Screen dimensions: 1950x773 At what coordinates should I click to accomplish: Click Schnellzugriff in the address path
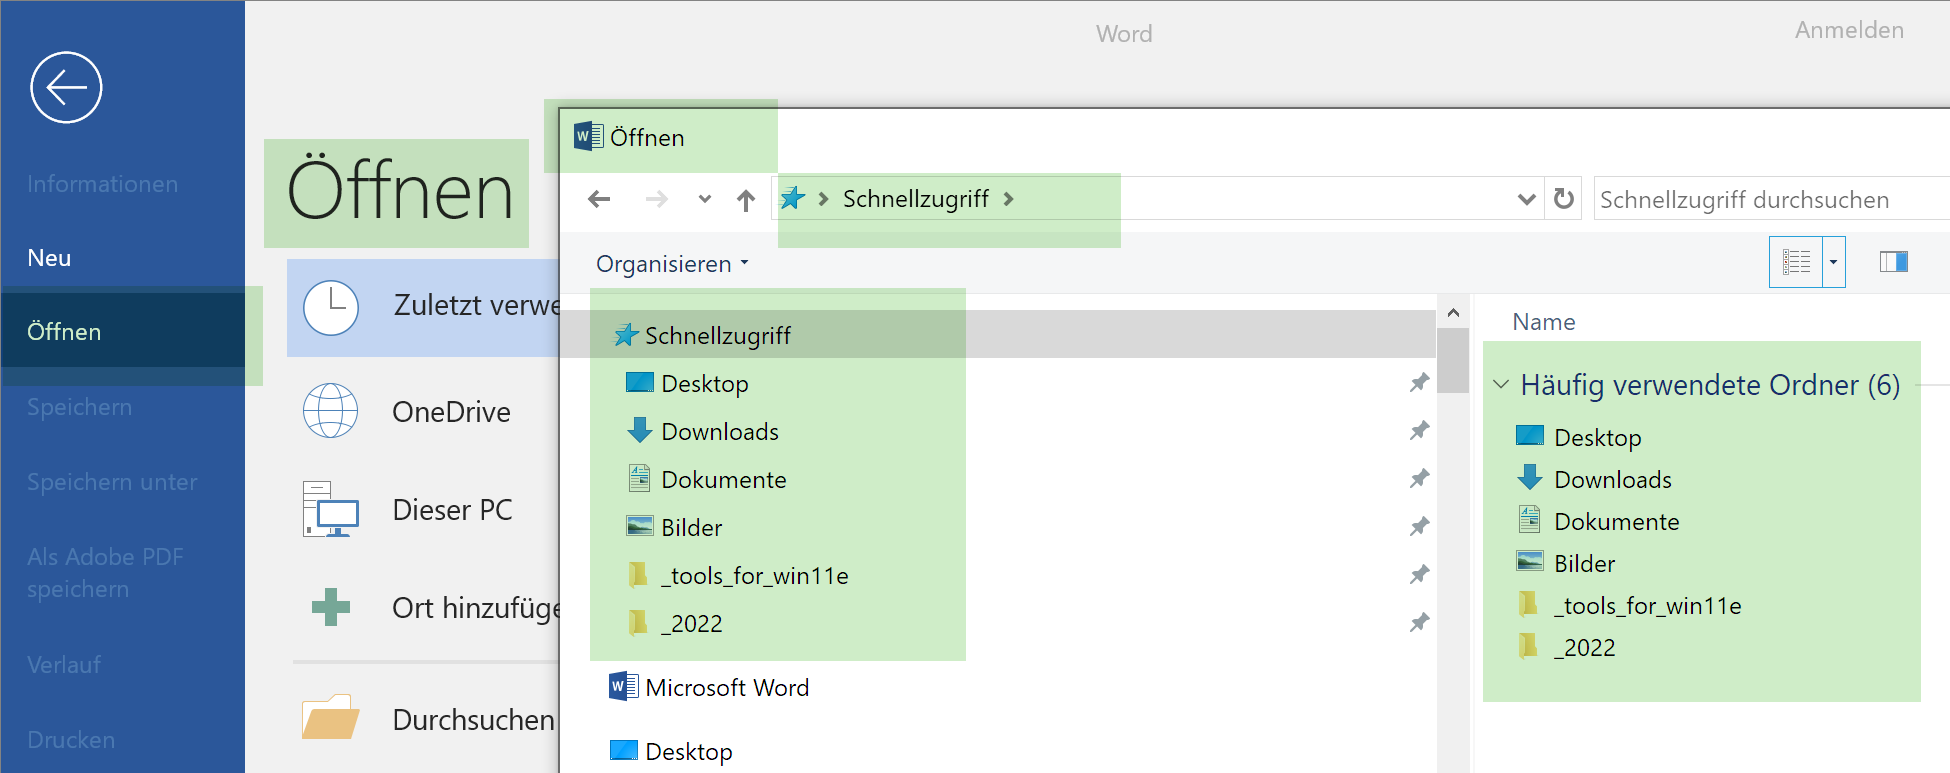(x=916, y=199)
